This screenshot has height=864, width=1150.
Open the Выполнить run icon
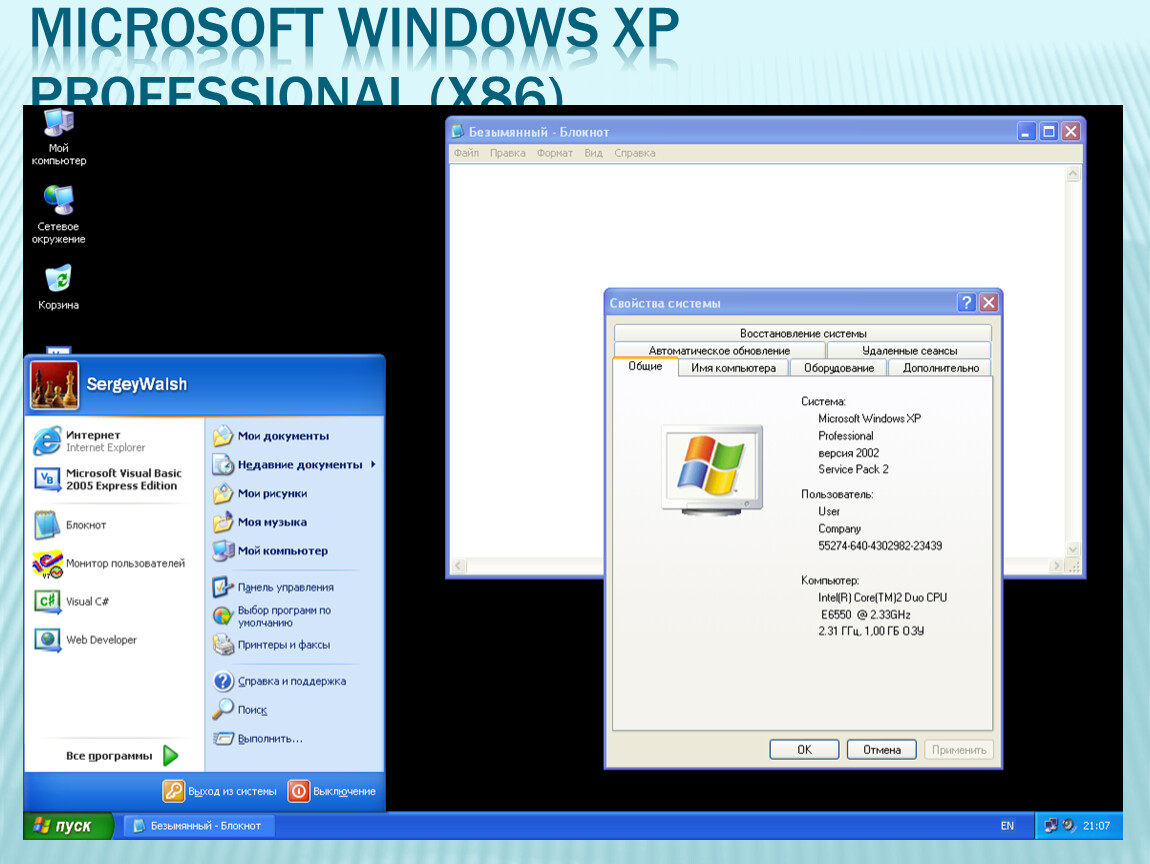(x=223, y=739)
